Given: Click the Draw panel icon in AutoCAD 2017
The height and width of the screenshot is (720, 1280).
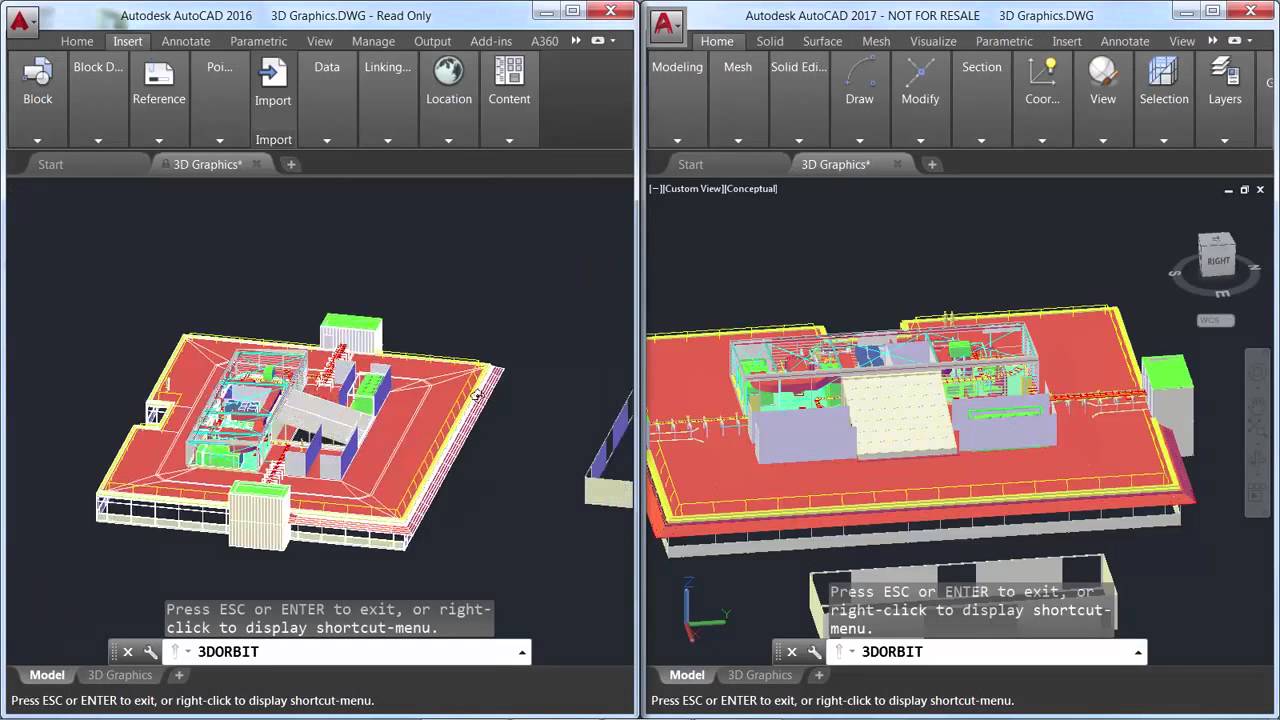Looking at the screenshot, I should pos(860,72).
